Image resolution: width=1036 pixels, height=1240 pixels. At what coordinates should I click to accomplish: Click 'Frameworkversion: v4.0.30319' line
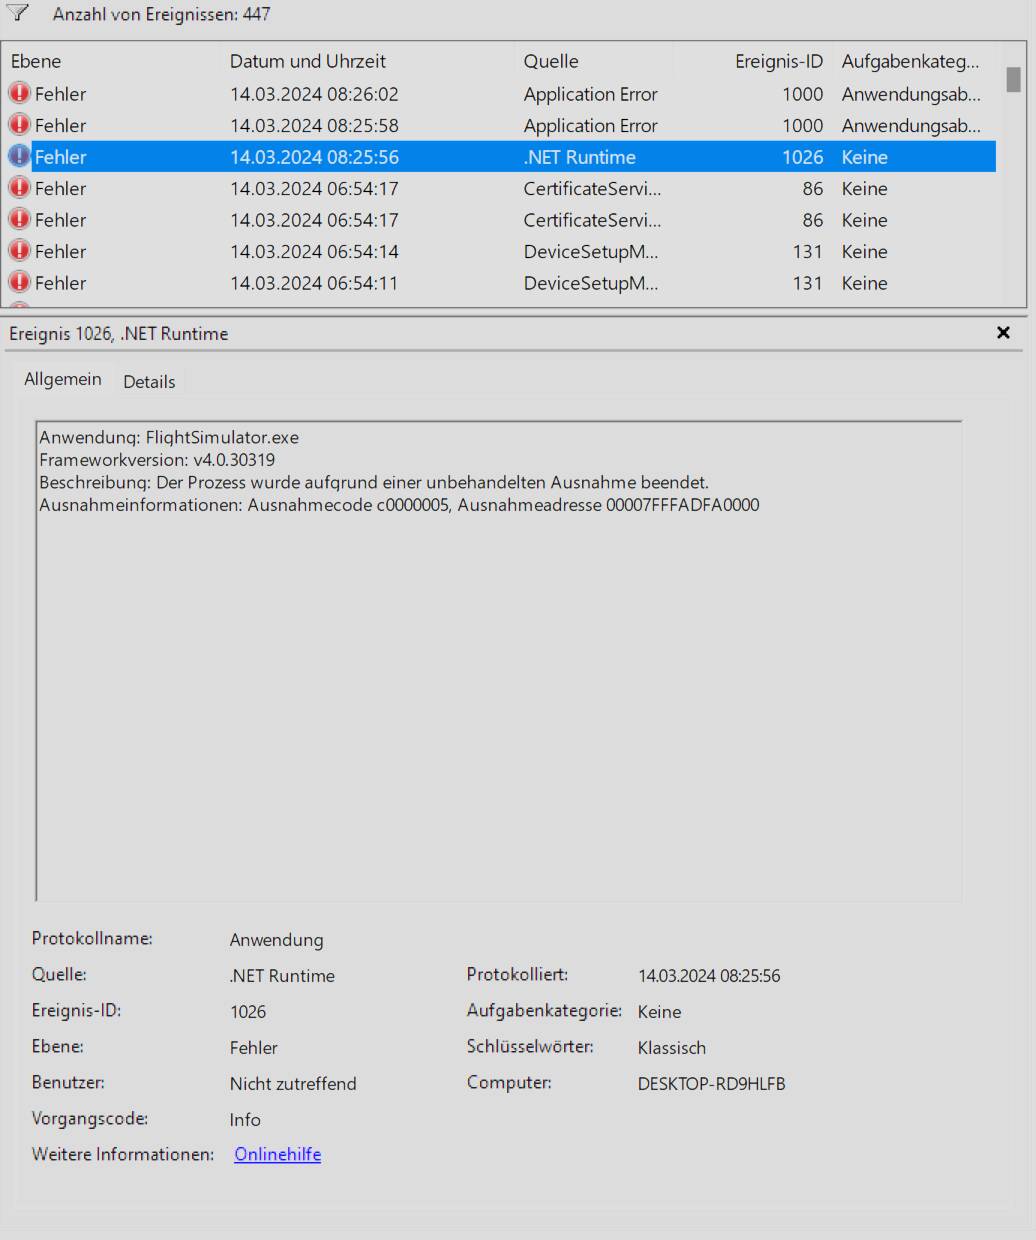coord(157,460)
